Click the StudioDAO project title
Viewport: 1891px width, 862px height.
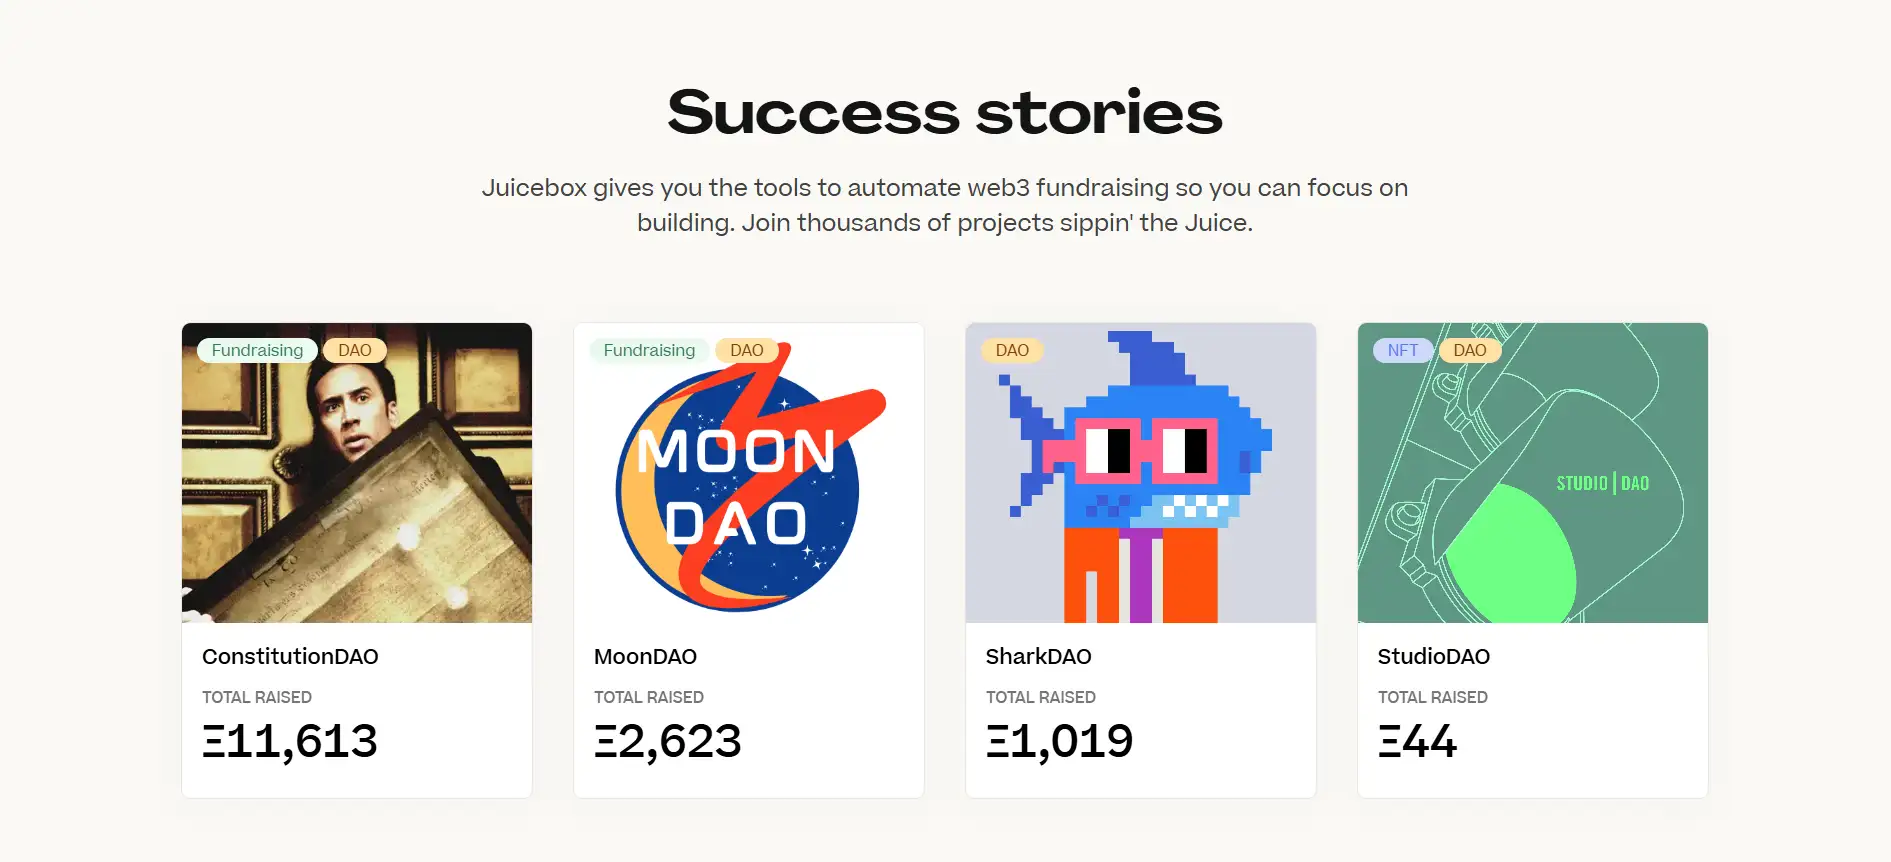(1433, 657)
